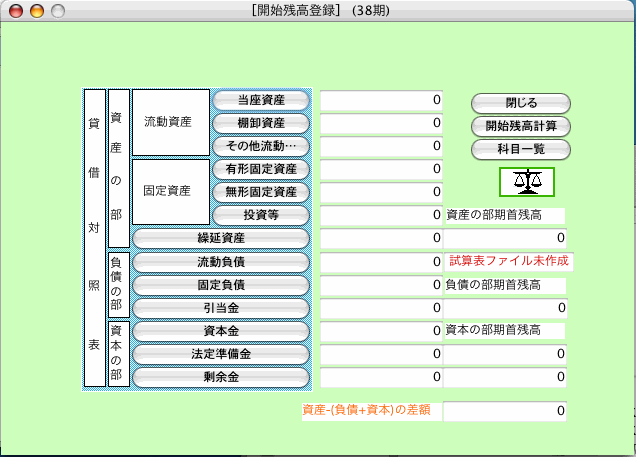Select the 有形固定資産 button

pos(262,169)
